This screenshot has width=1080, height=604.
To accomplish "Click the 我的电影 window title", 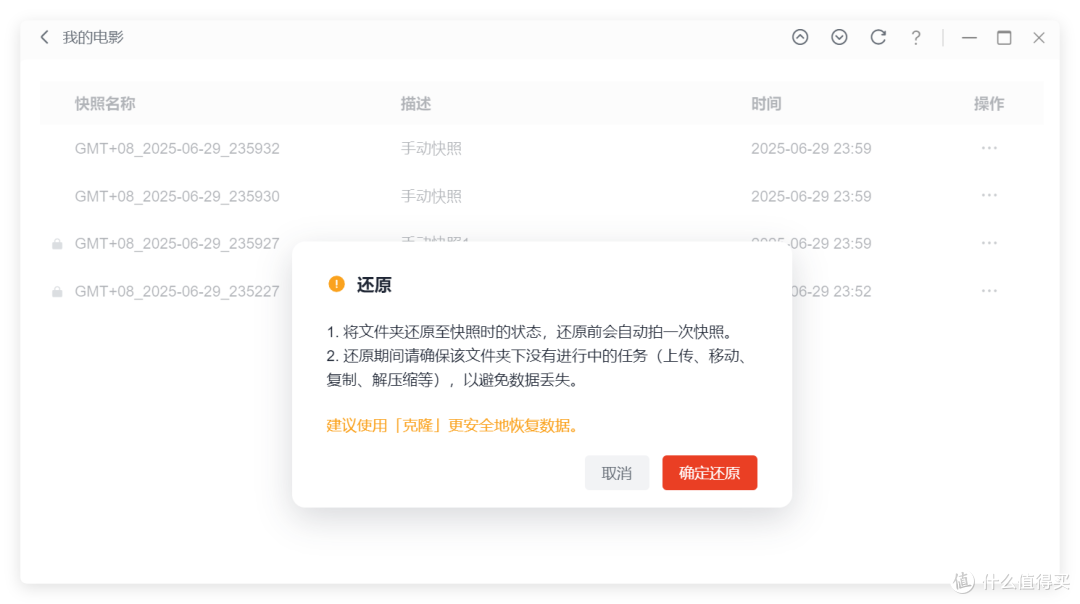I will click(x=93, y=37).
